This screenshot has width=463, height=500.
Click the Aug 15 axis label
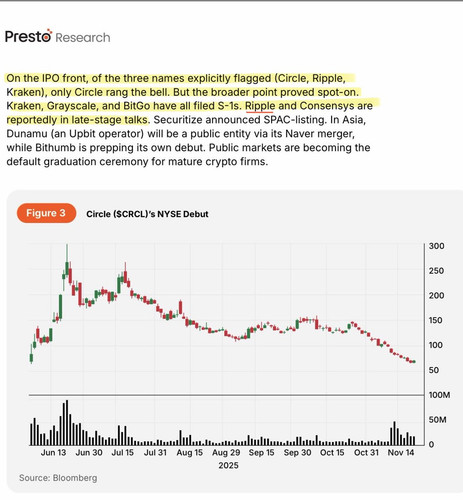pyautogui.click(x=189, y=453)
